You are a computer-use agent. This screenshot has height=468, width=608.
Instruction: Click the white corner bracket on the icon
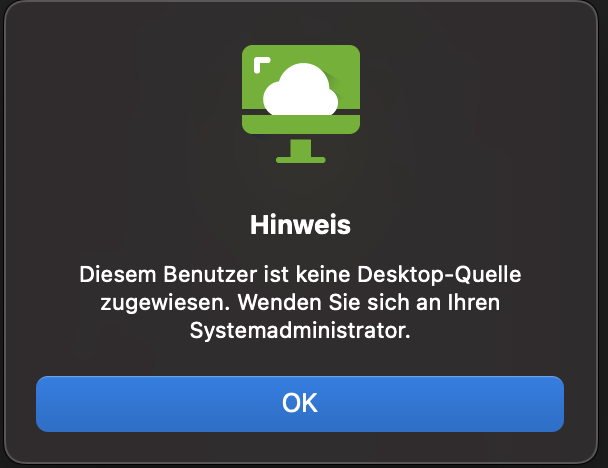tap(262, 65)
